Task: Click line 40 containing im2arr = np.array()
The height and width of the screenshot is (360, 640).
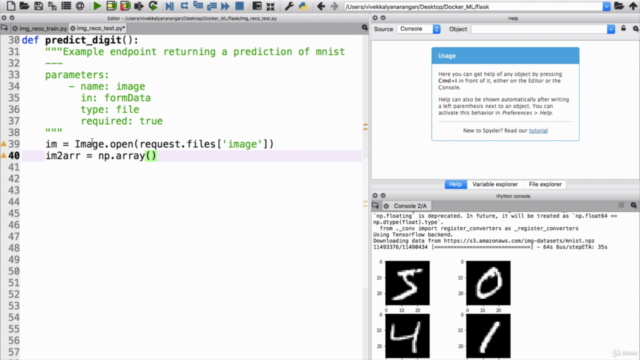Action: 192,156
